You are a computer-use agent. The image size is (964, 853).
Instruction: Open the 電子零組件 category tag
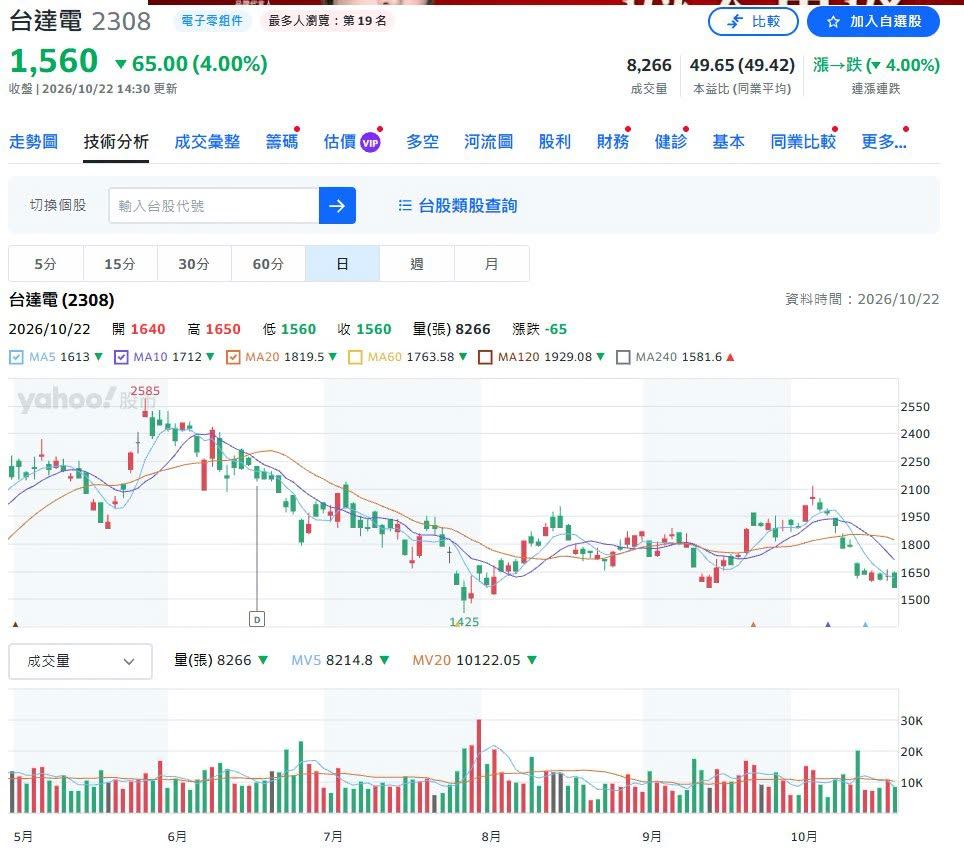212,21
